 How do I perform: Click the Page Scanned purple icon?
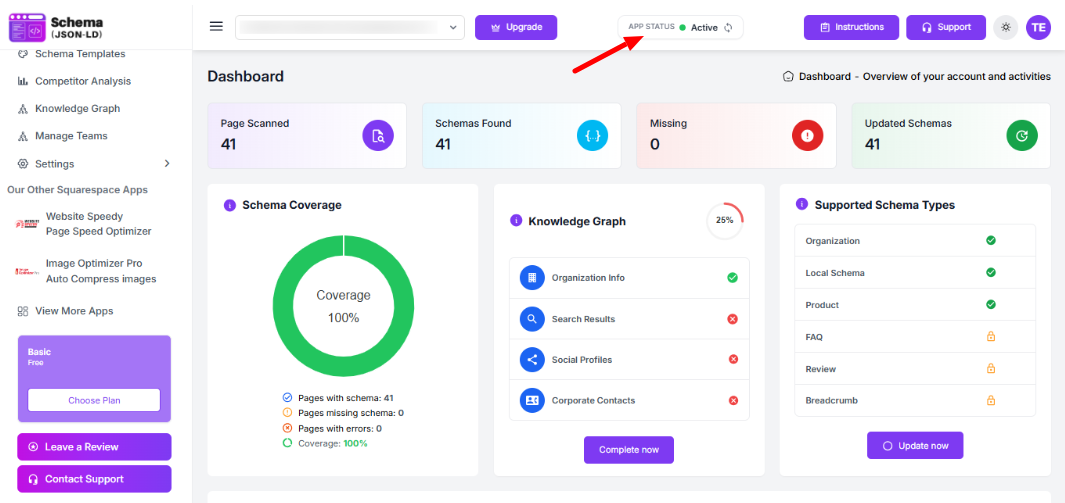coord(378,135)
